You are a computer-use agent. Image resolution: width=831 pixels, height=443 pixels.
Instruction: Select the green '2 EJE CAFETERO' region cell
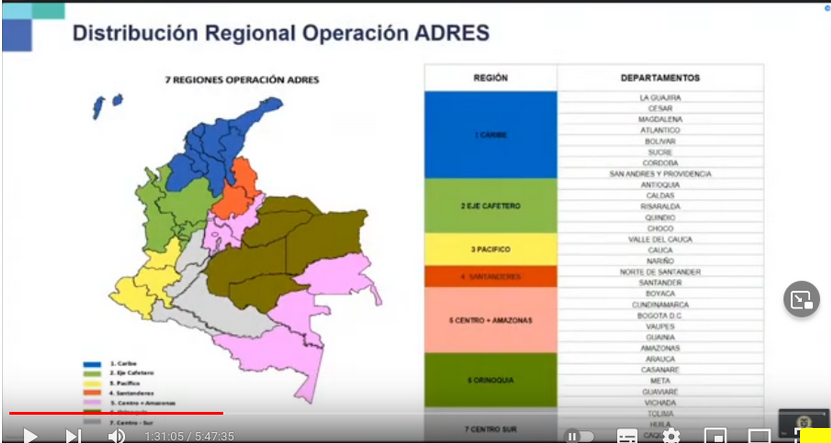coord(491,206)
